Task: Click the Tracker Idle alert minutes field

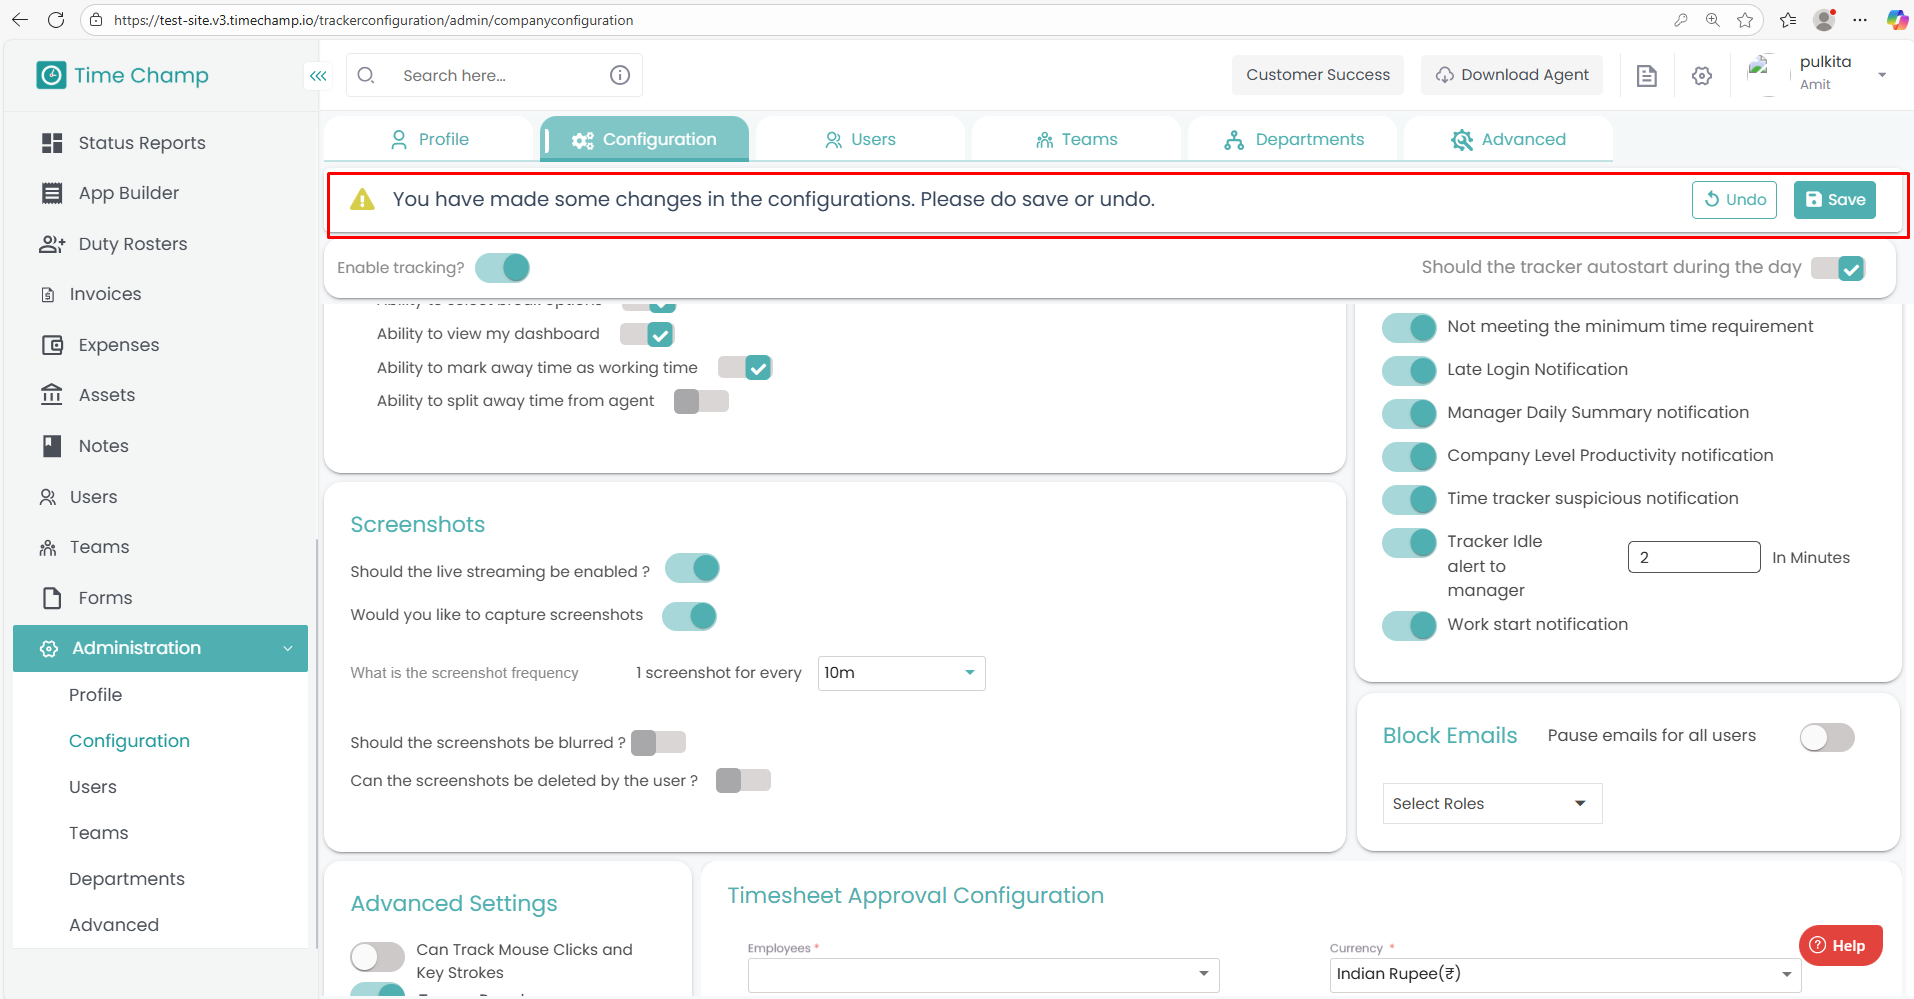Action: 1693,557
